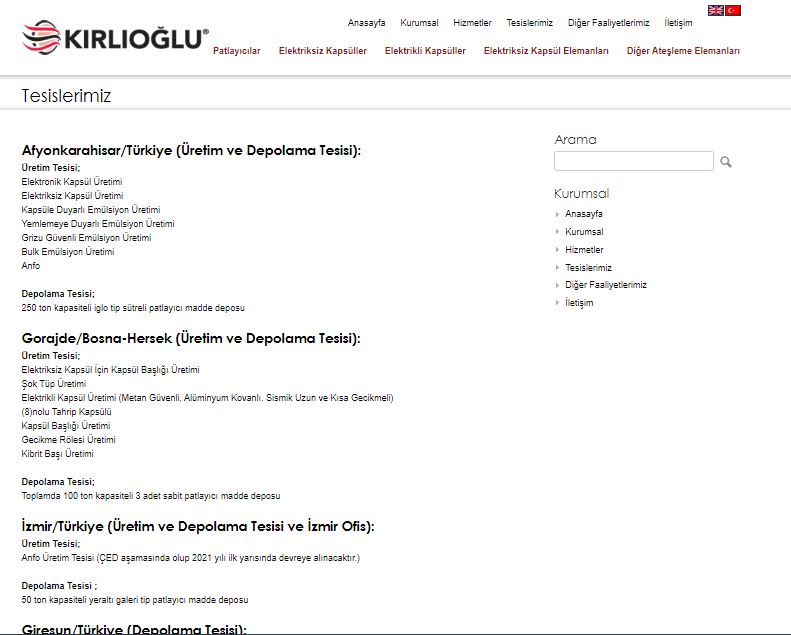Click the text 'Grizu Güvenli Emülsiyon Üretimi'
Viewport: 791px width, 635px height.
[86, 238]
